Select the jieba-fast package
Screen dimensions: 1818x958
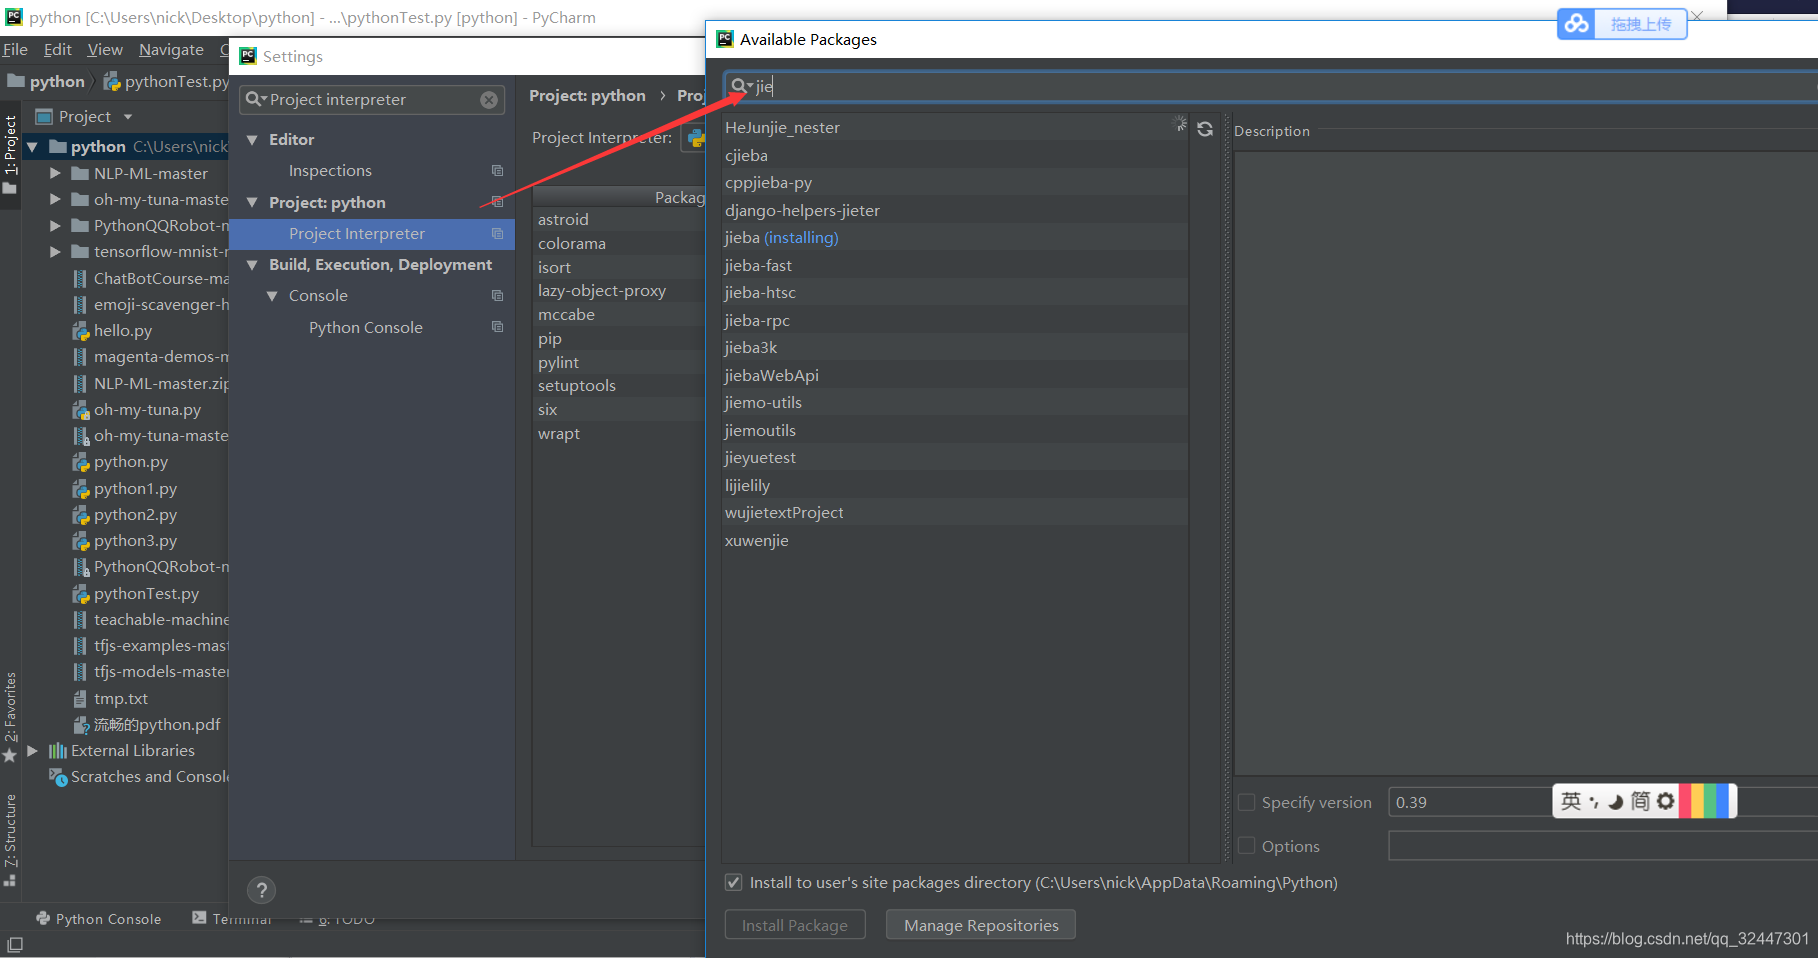tap(955, 266)
